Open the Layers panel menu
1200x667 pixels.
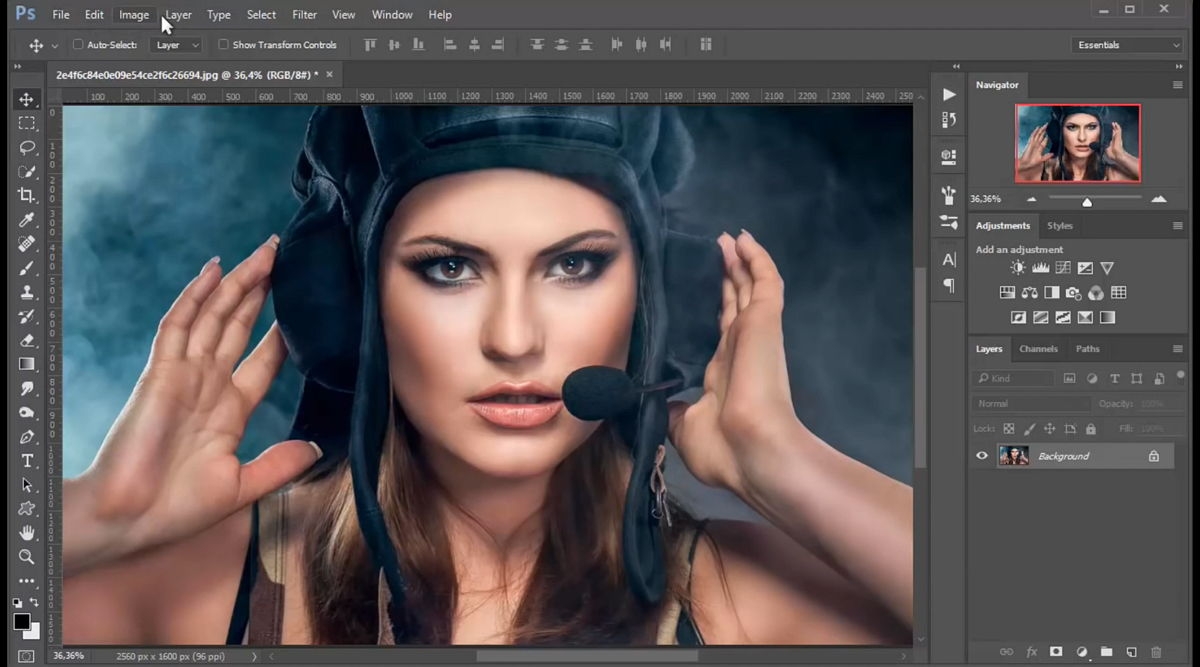tap(1178, 349)
